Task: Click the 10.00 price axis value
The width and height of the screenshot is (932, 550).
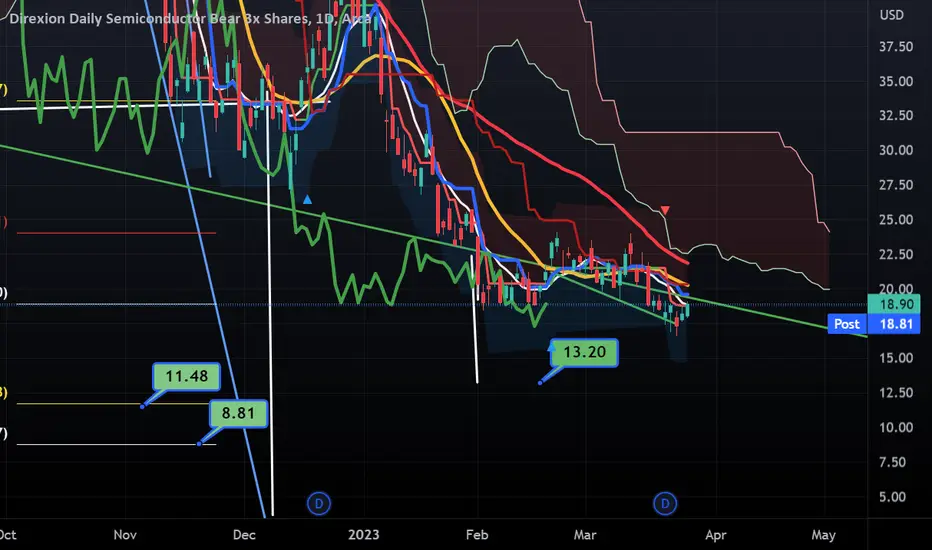Action: click(x=896, y=427)
